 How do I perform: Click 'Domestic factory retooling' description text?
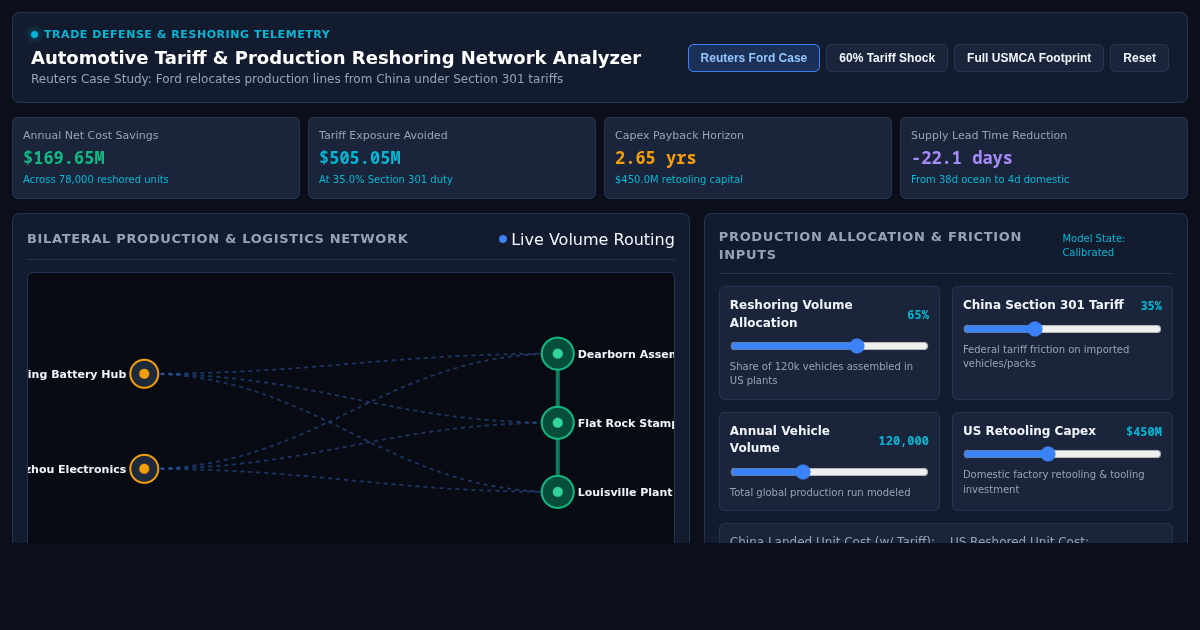click(1054, 481)
